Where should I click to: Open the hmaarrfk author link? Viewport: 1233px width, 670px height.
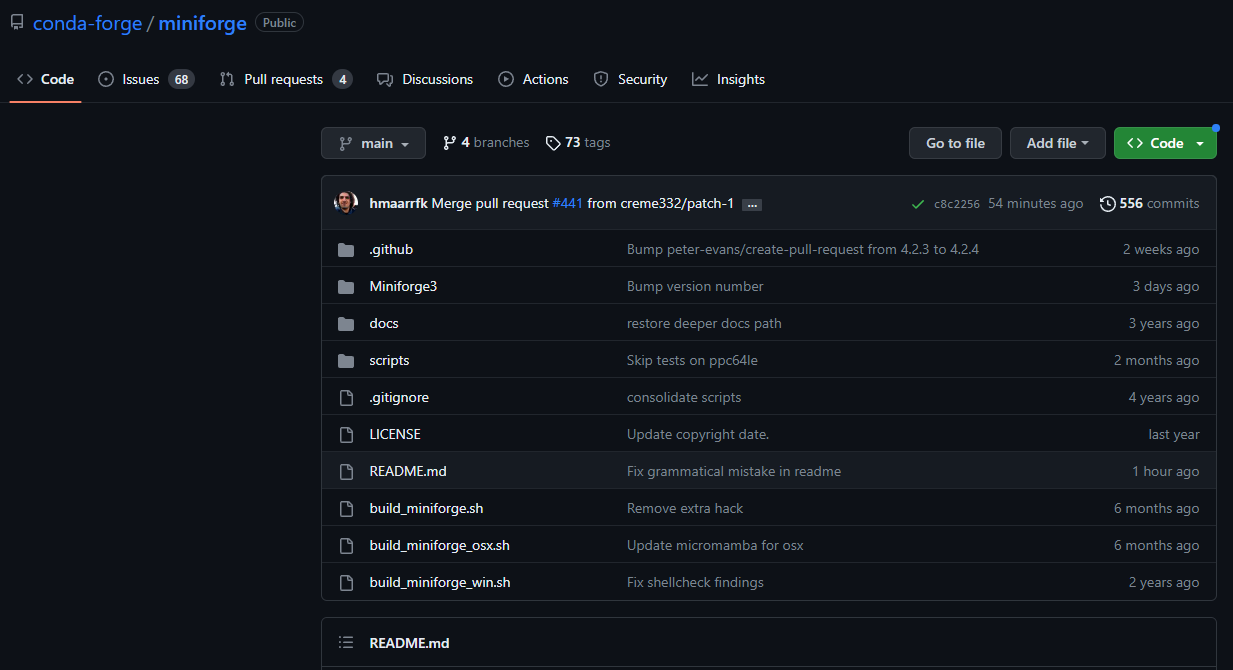point(398,203)
